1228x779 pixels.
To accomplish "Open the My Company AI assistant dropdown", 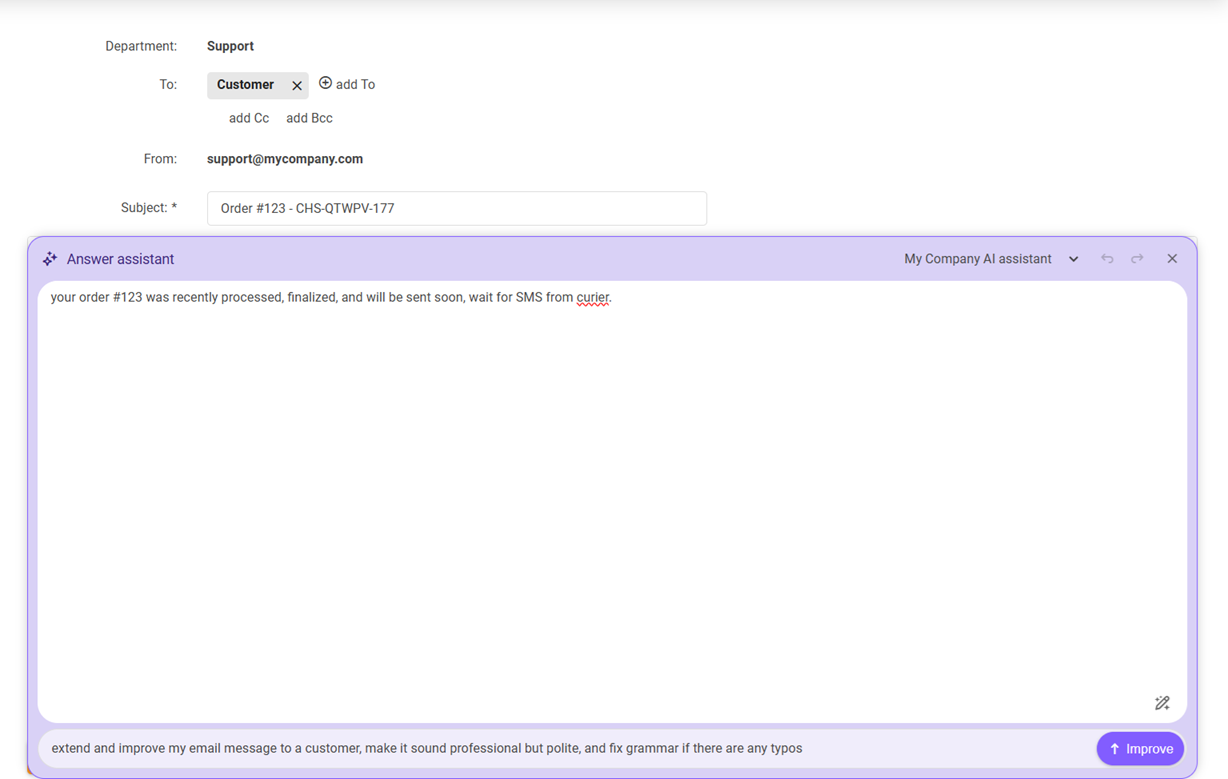I will [977, 259].
